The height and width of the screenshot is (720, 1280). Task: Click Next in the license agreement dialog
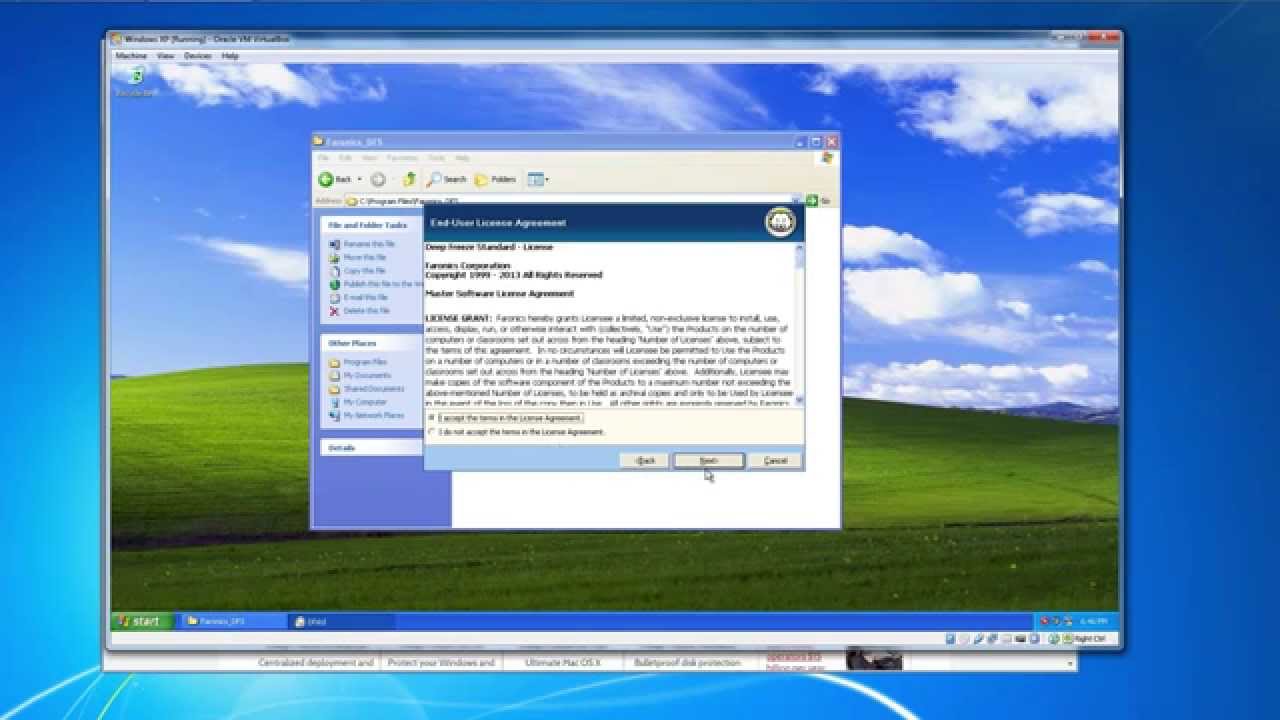point(708,461)
